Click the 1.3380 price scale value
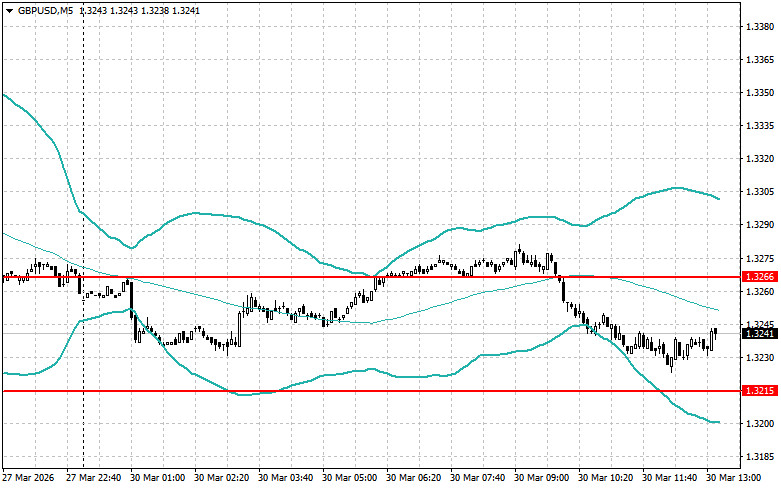The image size is (781, 489). coord(760,26)
